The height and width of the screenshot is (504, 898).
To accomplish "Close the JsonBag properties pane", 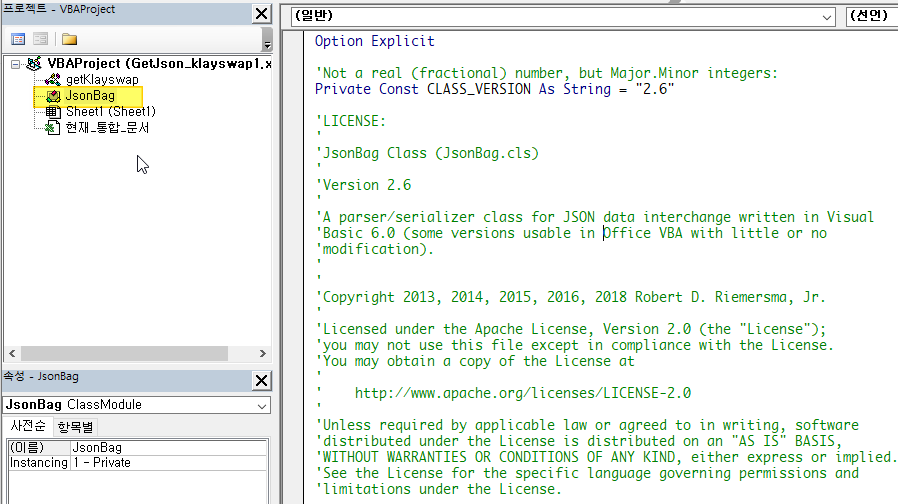I will [262, 380].
